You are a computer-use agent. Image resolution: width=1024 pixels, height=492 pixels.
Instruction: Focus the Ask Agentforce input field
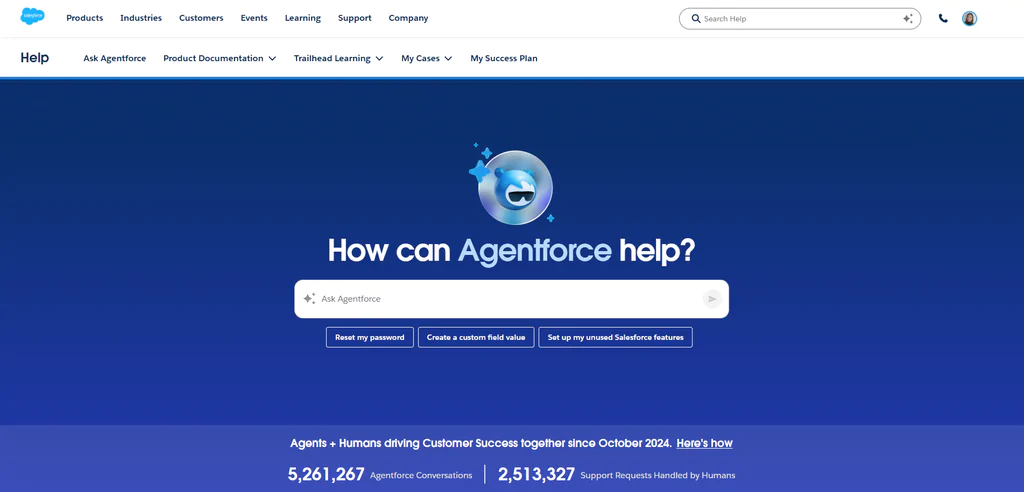click(x=511, y=299)
